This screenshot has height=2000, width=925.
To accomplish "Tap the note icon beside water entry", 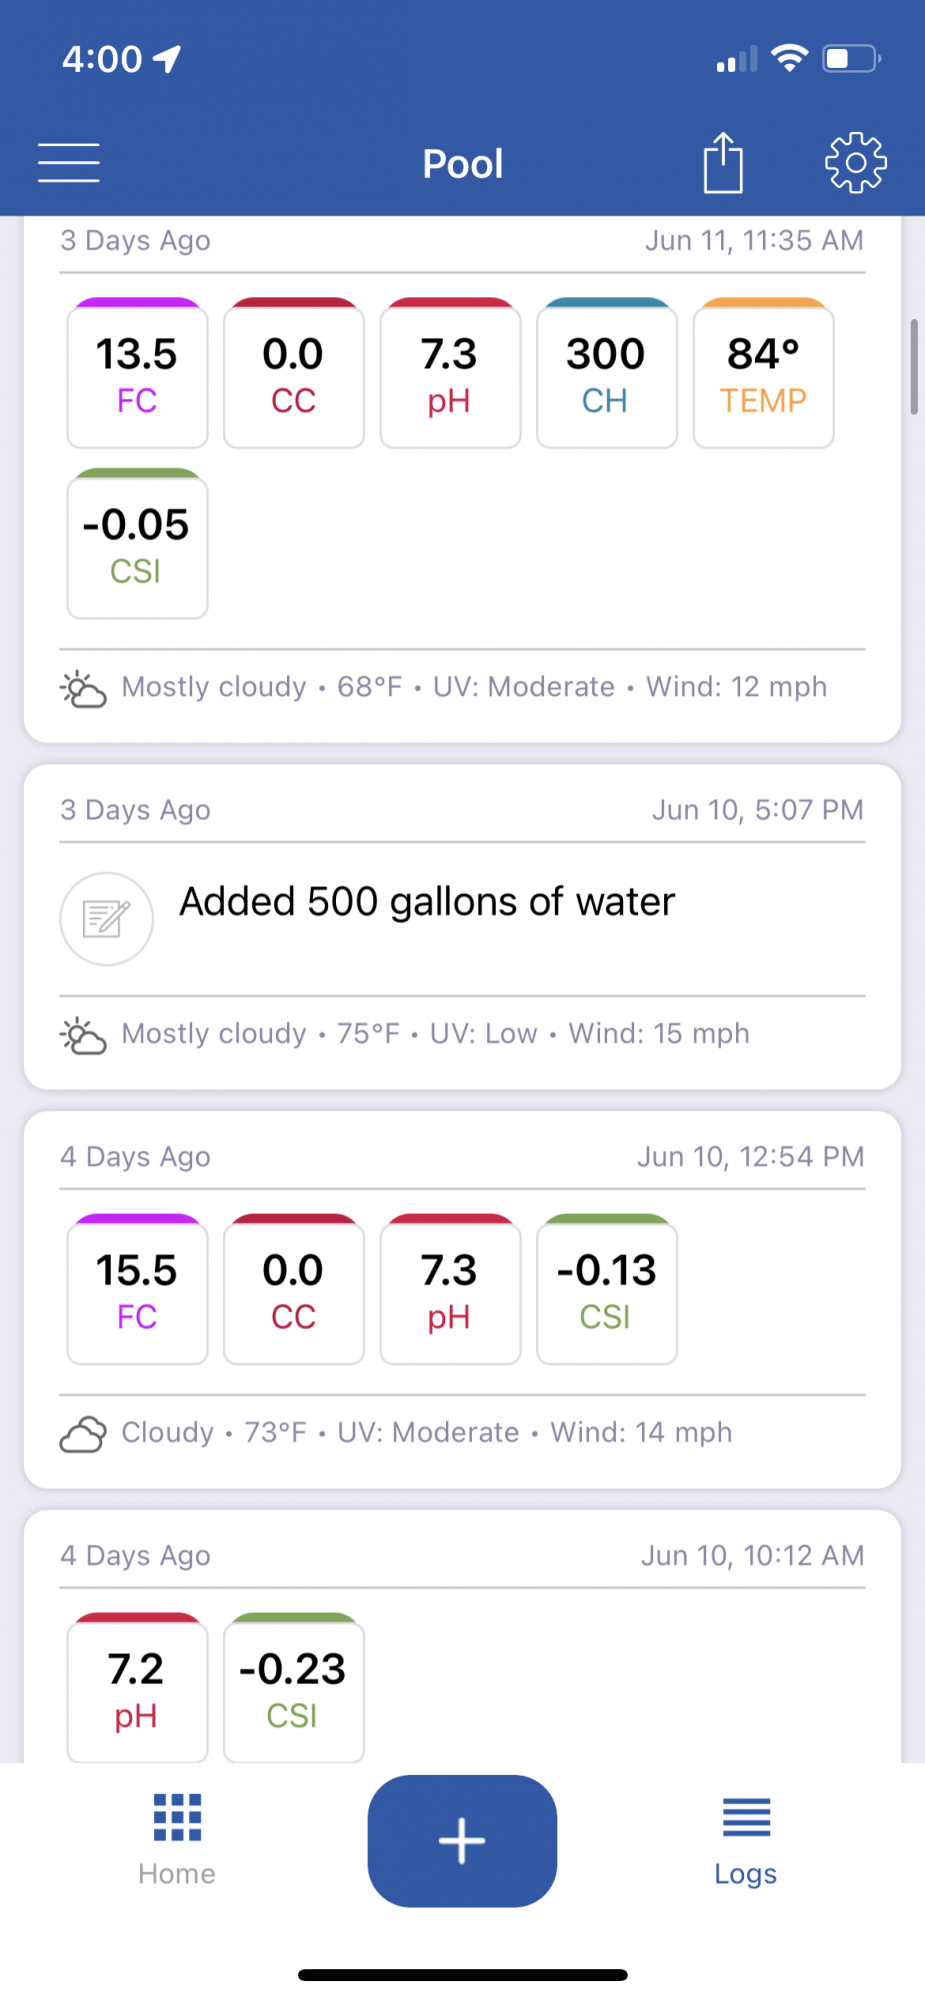I will (x=106, y=918).
